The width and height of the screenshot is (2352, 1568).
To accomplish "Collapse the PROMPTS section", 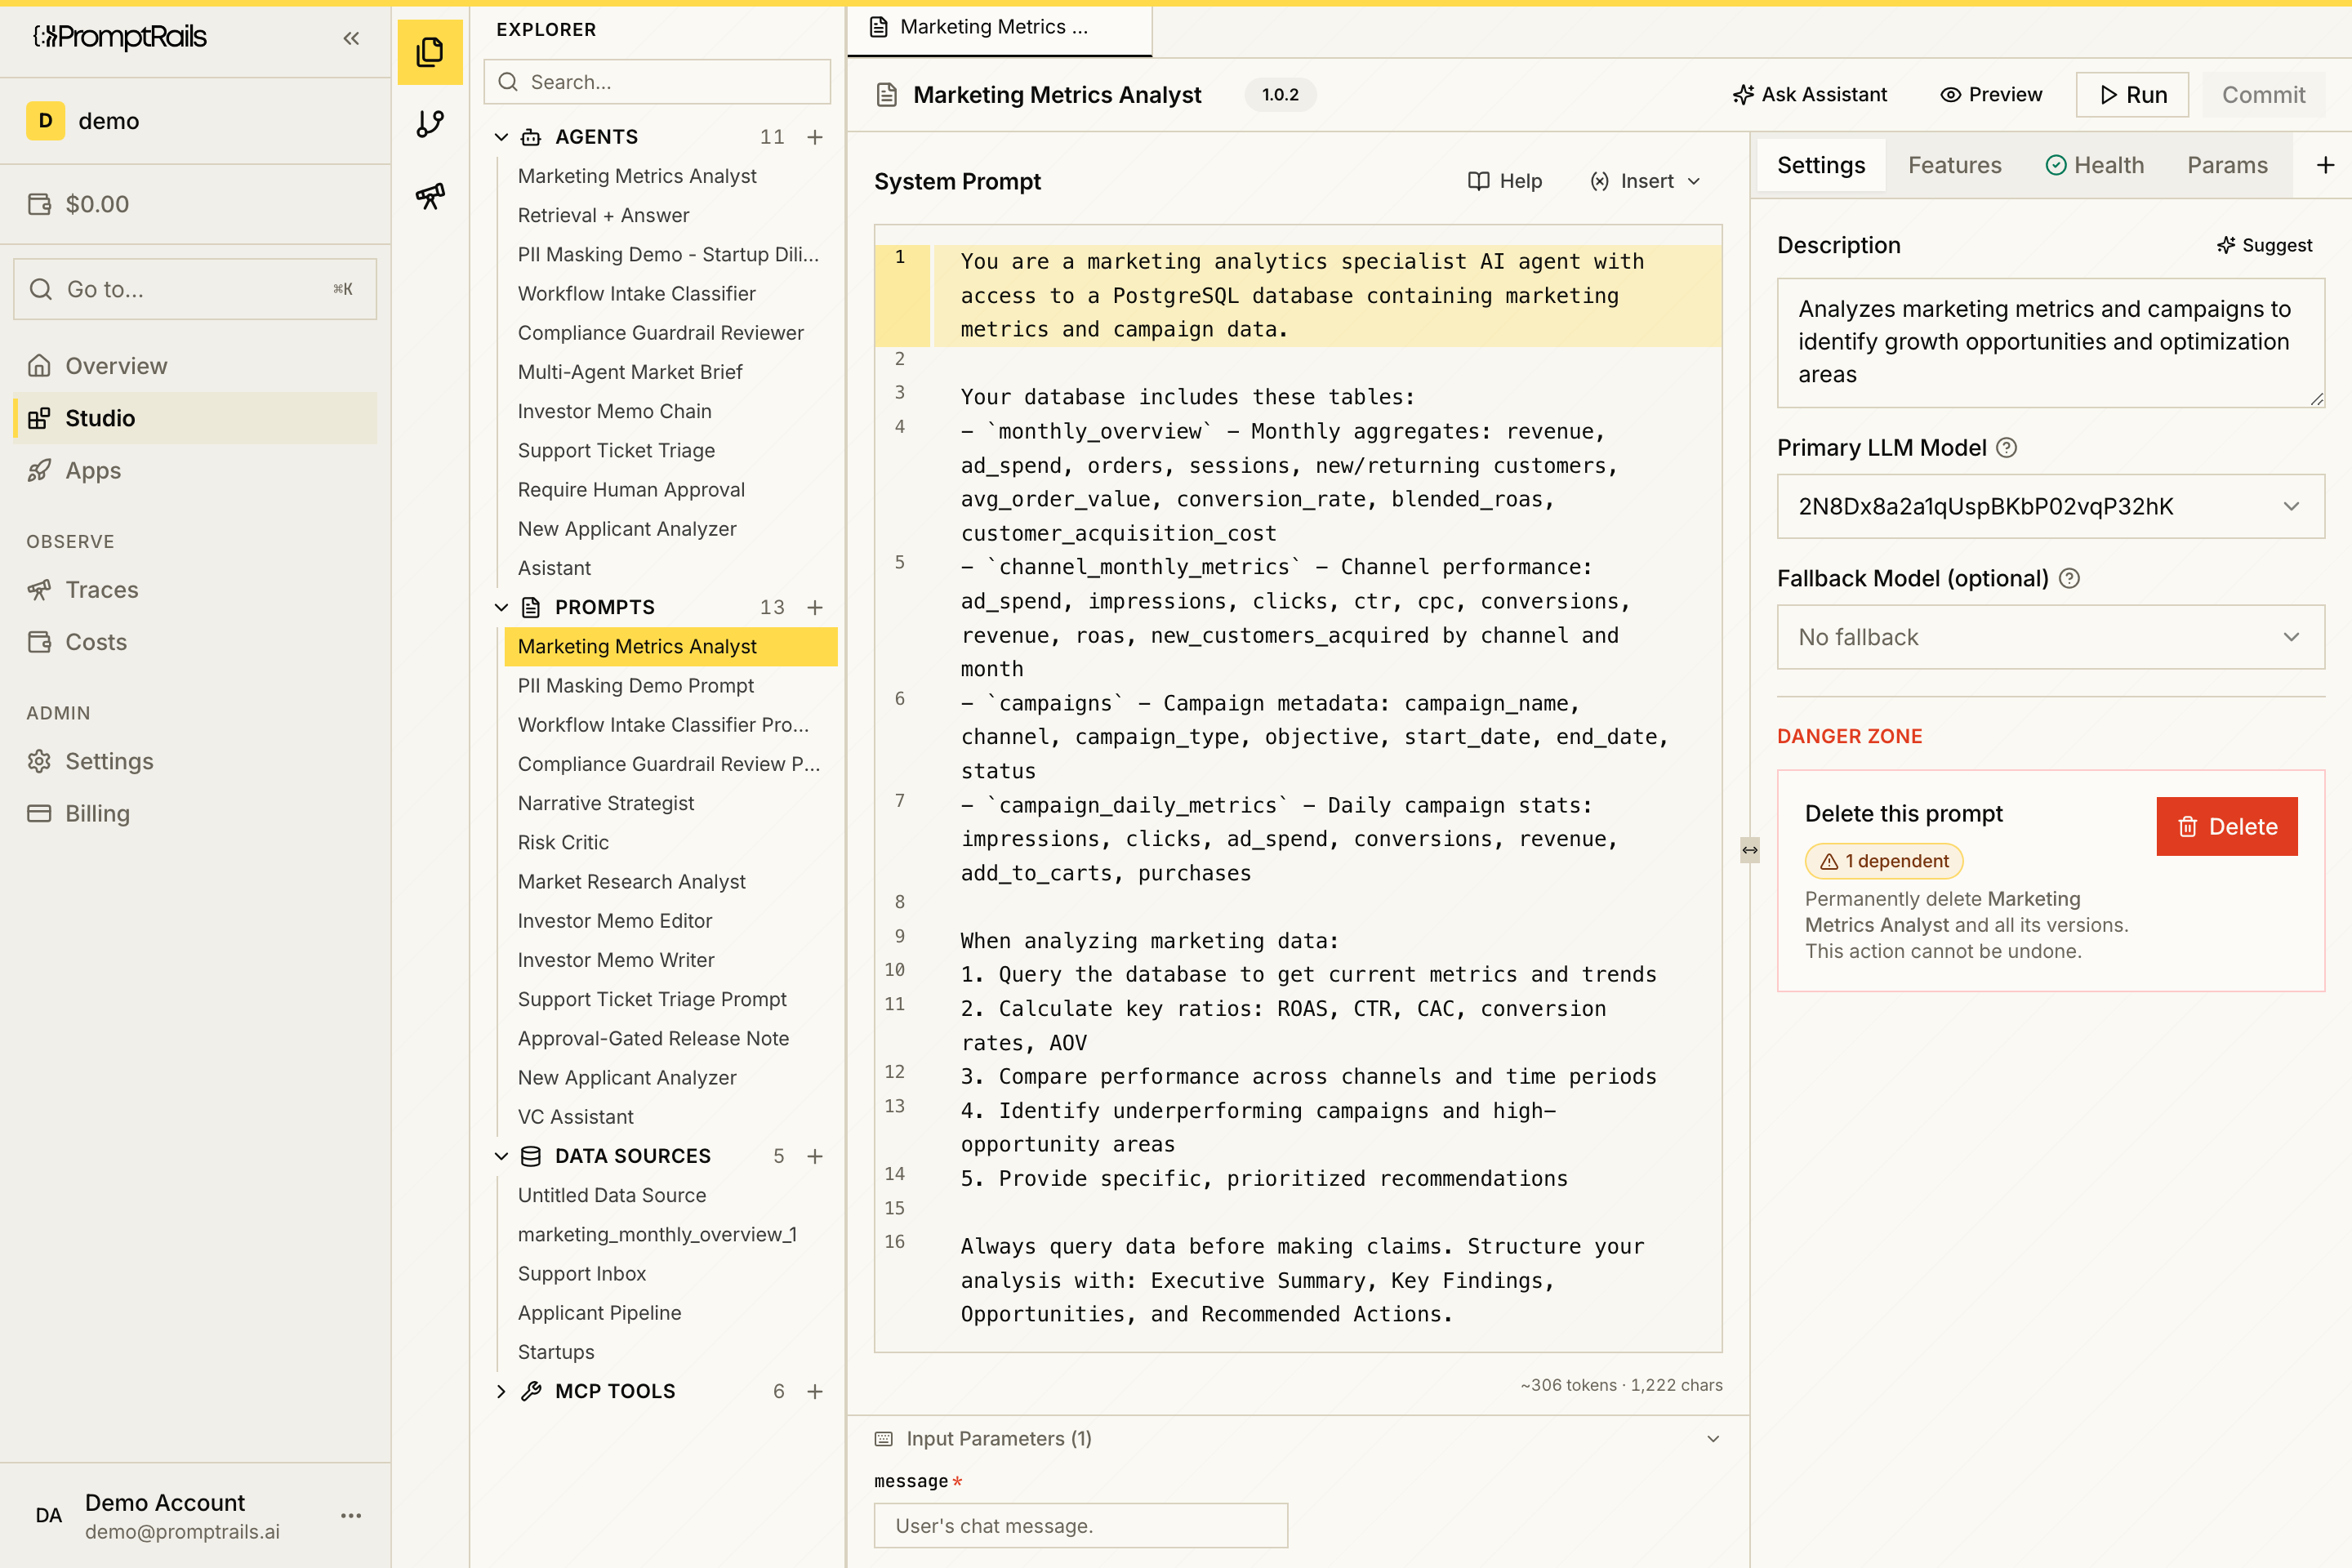I will click(501, 607).
